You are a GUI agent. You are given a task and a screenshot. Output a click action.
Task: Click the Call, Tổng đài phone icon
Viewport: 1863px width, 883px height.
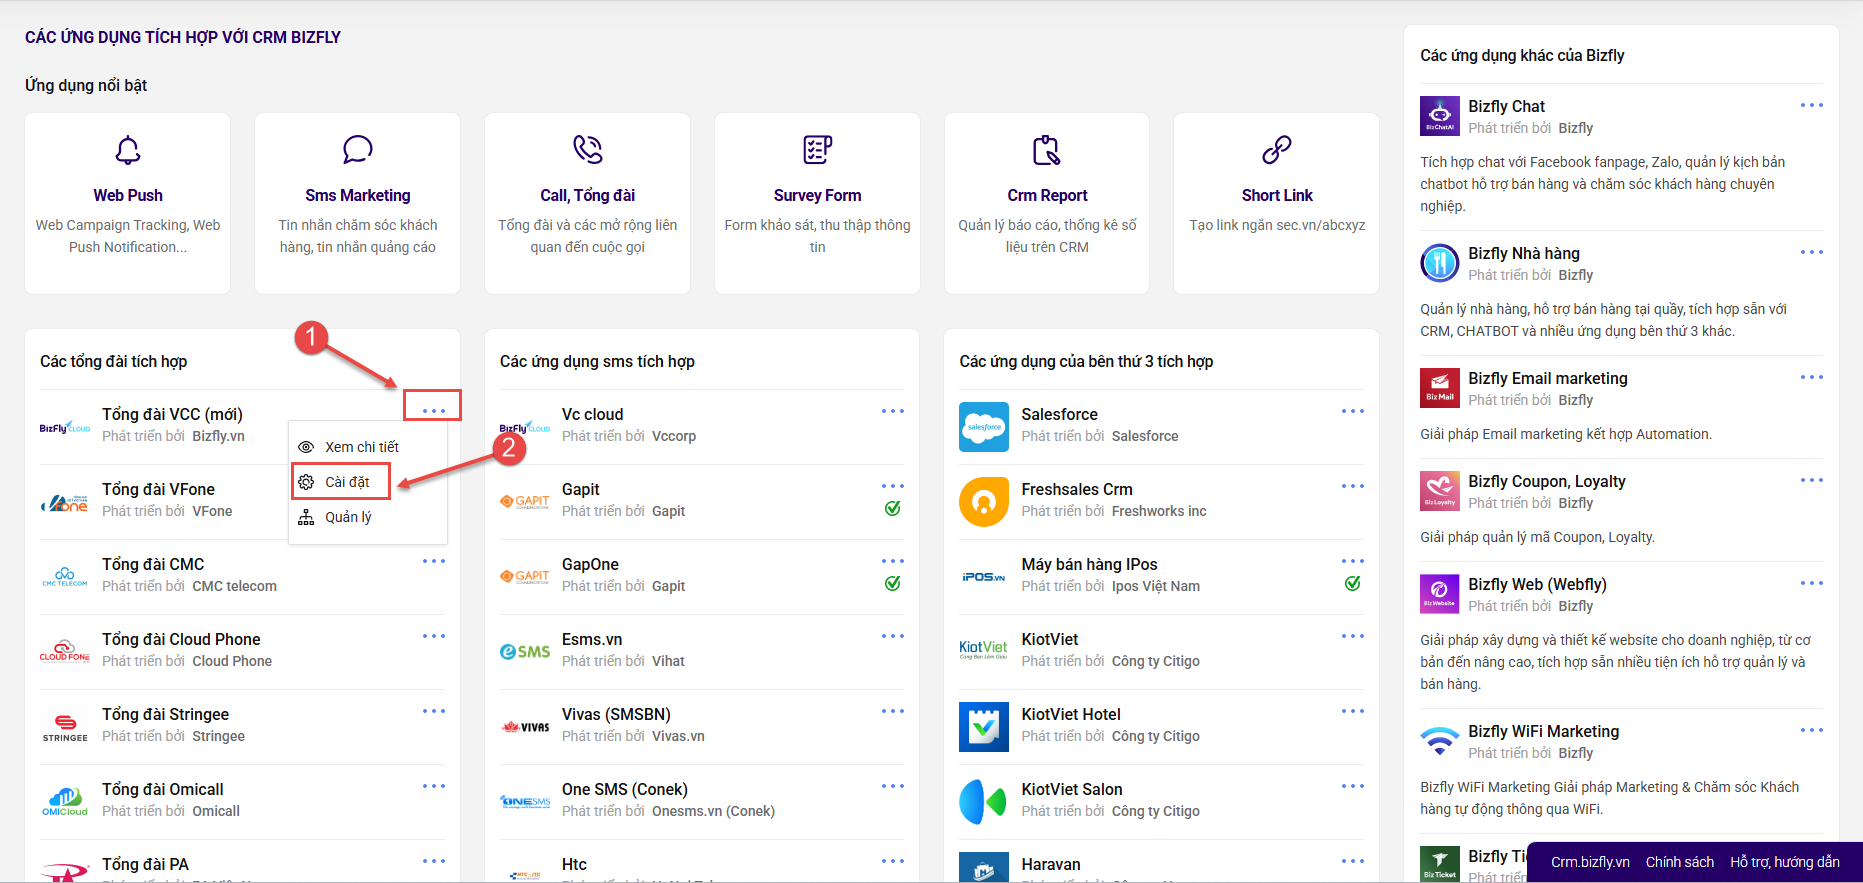(588, 150)
